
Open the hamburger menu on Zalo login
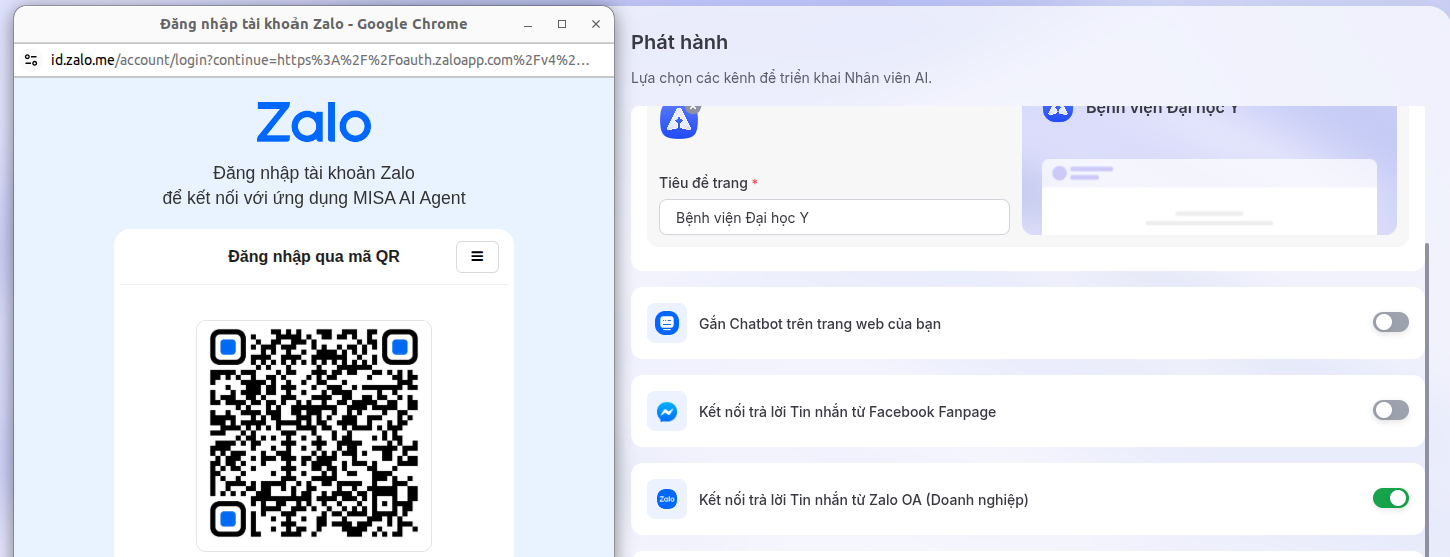477,257
